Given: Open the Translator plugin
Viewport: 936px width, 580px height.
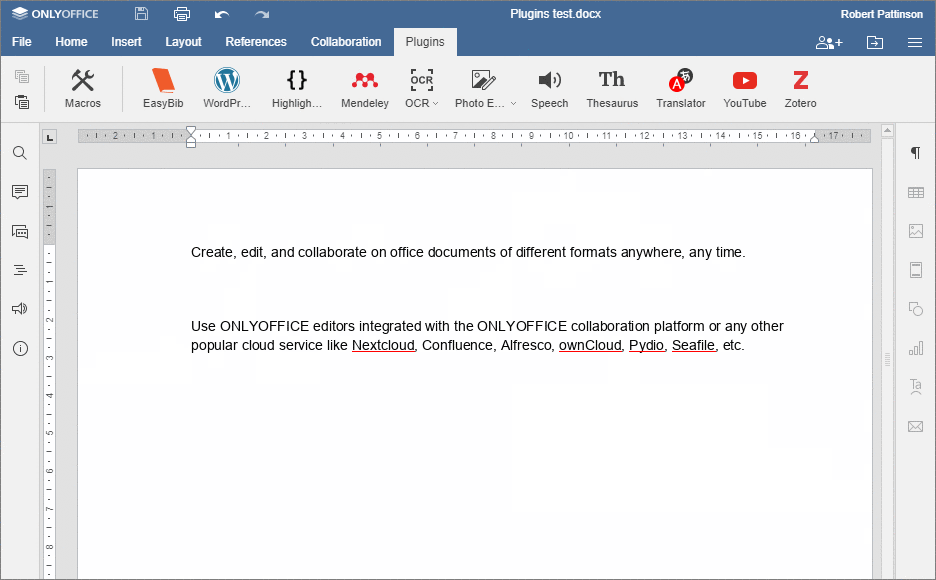Looking at the screenshot, I should pos(680,88).
